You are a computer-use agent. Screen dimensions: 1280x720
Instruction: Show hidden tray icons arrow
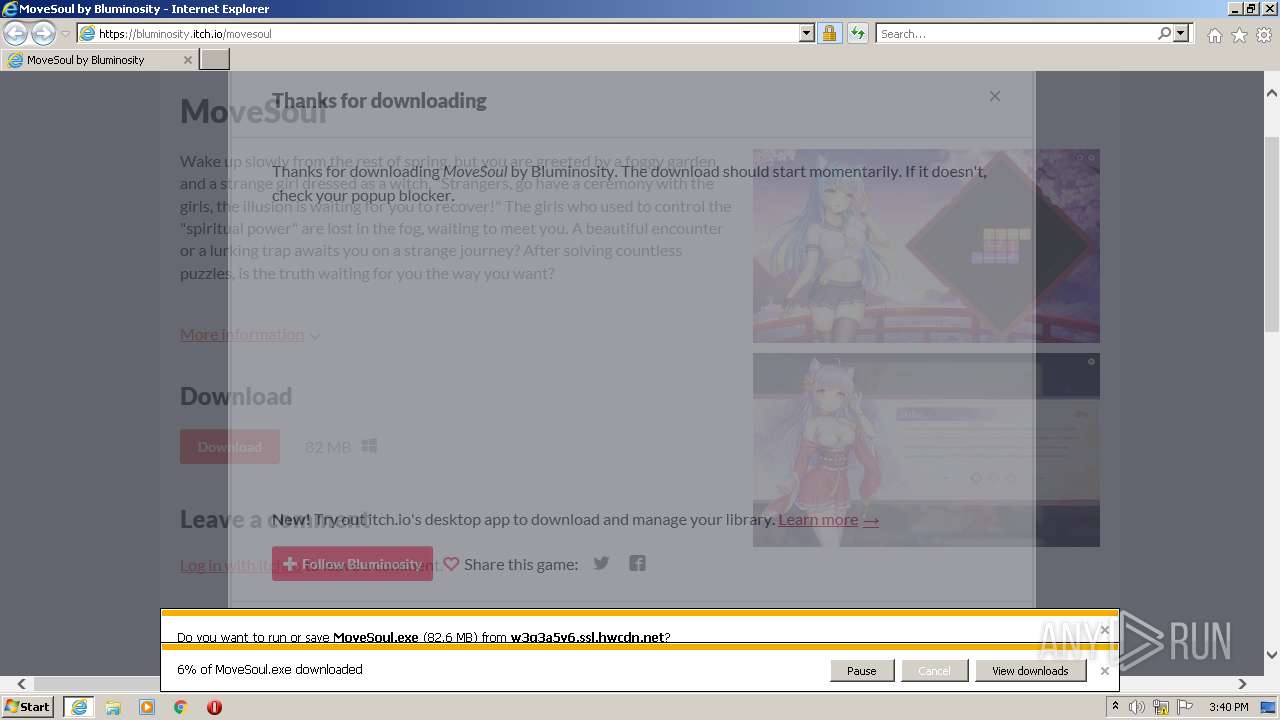coord(1115,707)
